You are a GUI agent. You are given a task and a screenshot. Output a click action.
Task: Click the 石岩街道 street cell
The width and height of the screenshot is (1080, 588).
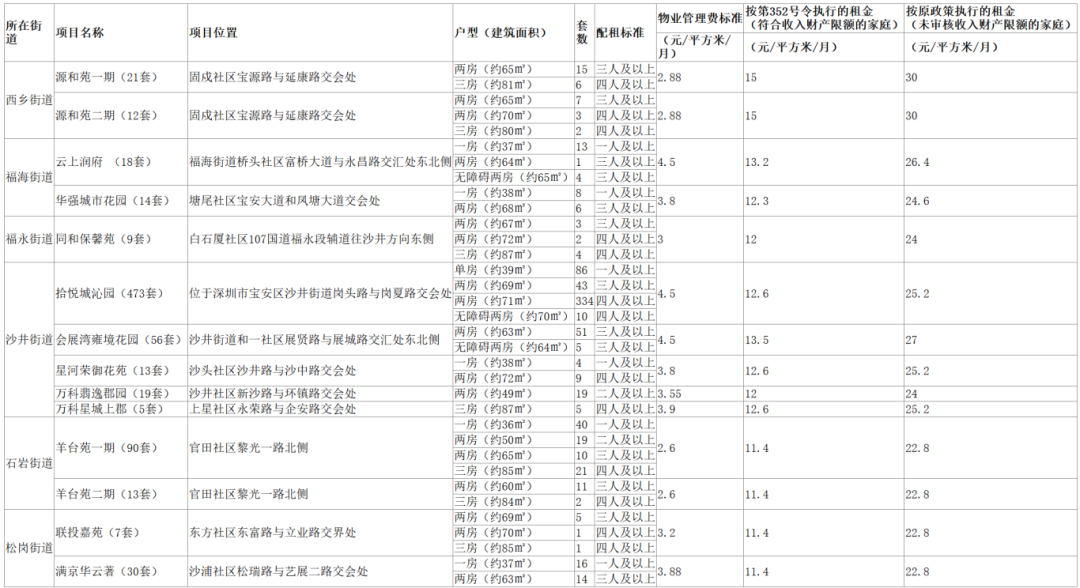pyautogui.click(x=29, y=463)
